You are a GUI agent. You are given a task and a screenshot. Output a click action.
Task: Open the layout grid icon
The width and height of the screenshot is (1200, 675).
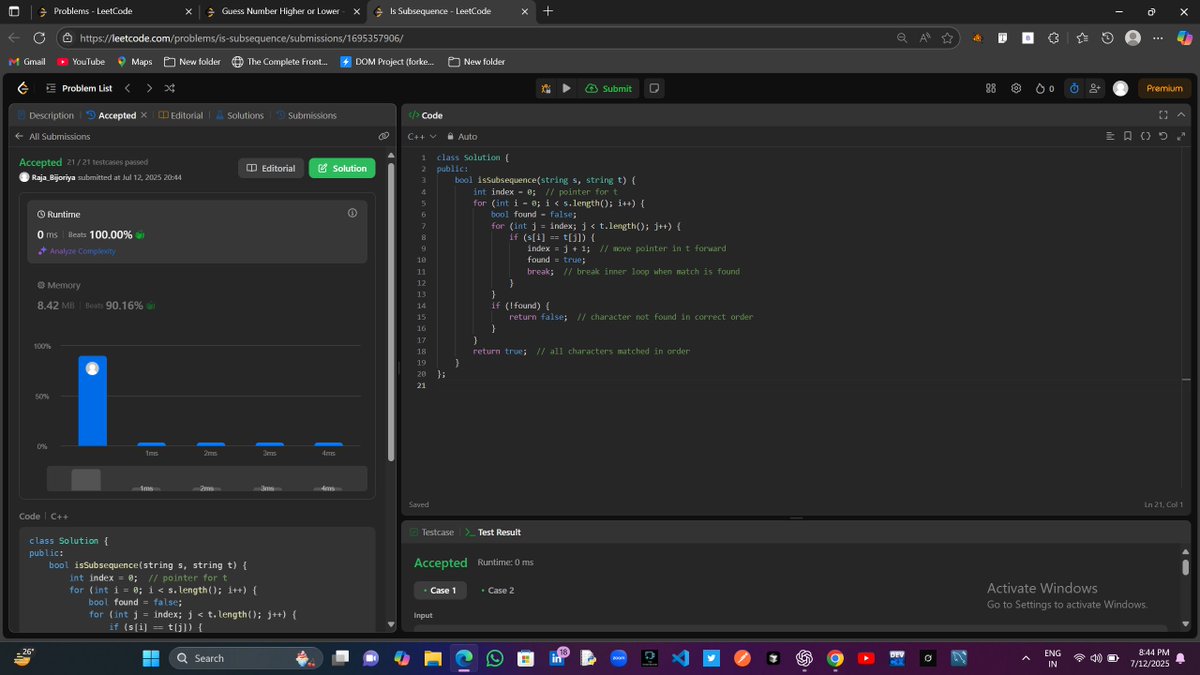991,88
